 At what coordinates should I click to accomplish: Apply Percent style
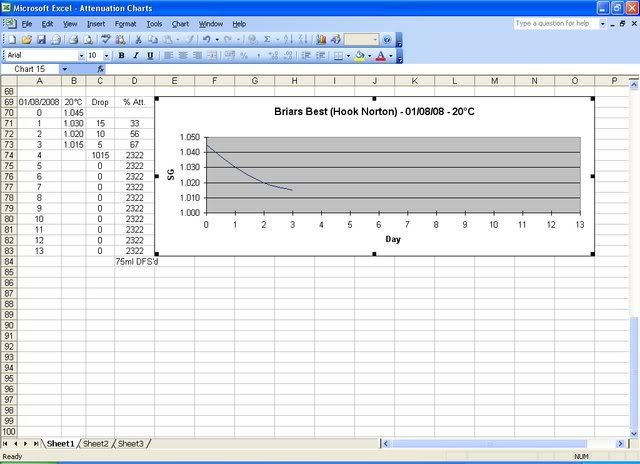pos(244,56)
